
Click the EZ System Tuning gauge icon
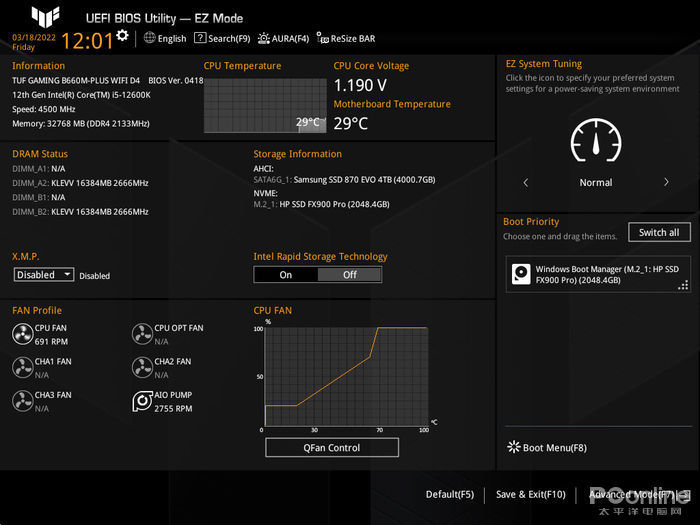[x=596, y=140]
